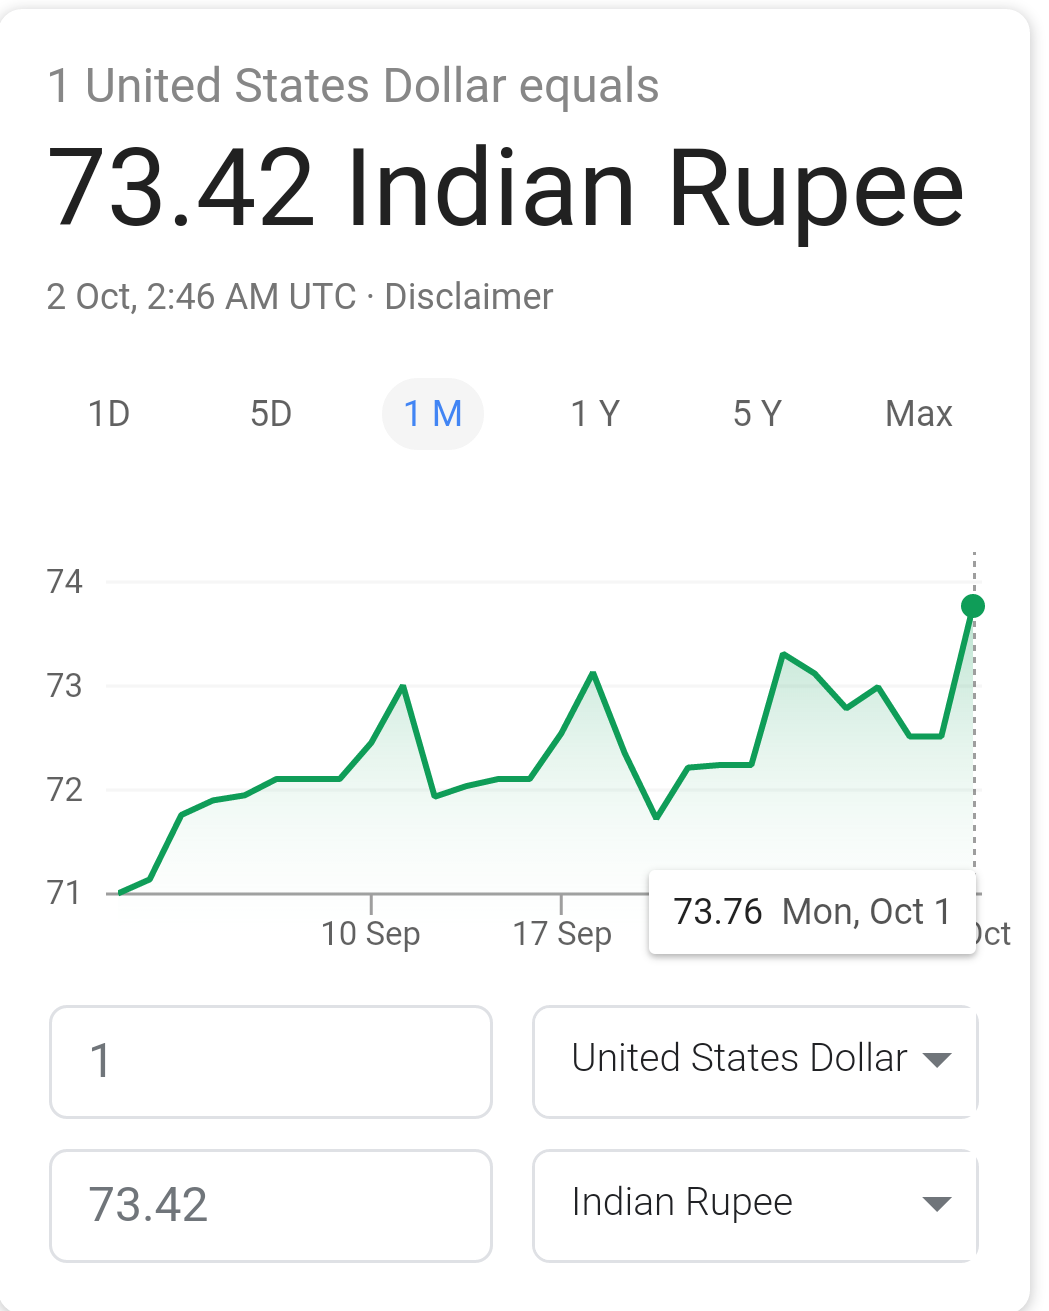Click the 17 Sep axis tick label

click(562, 934)
